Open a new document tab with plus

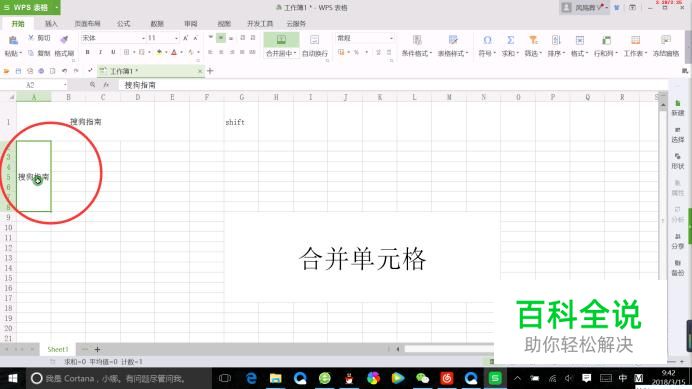pyautogui.click(x=210, y=71)
